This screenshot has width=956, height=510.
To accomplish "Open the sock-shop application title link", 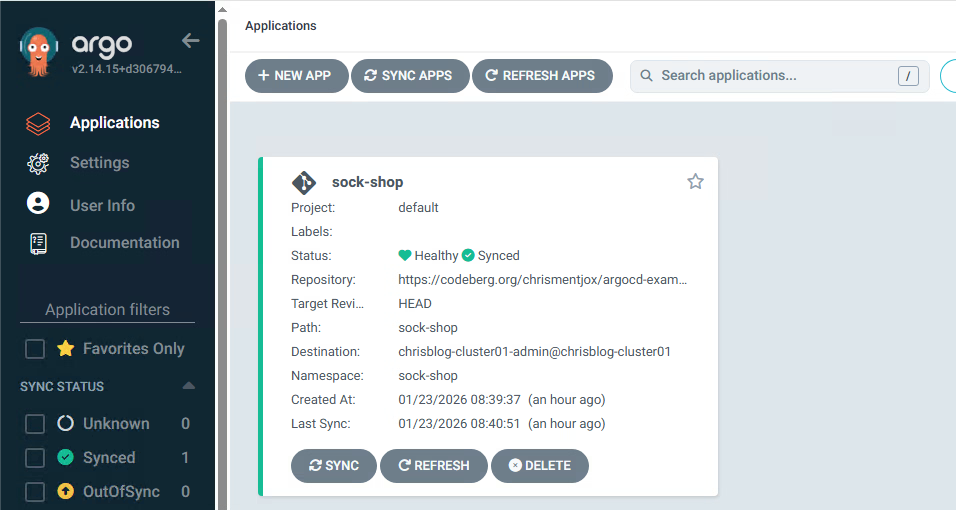I will coord(367,182).
